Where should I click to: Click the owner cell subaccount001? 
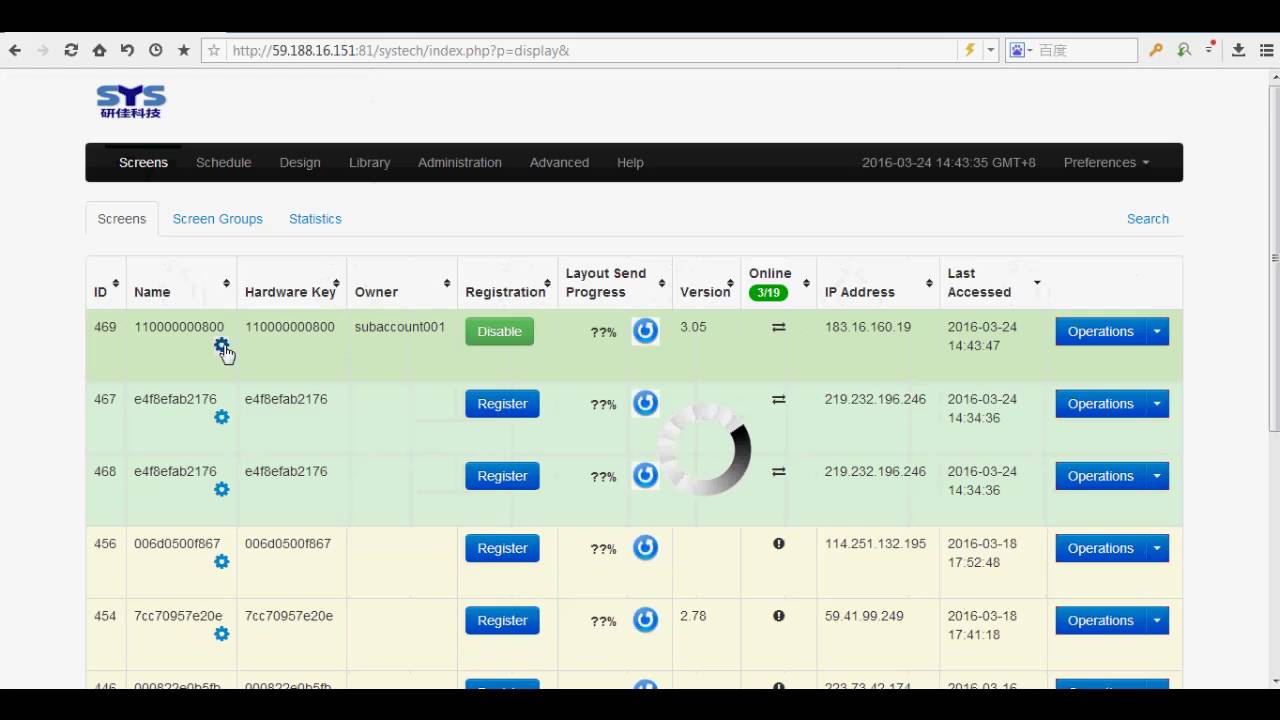point(400,327)
